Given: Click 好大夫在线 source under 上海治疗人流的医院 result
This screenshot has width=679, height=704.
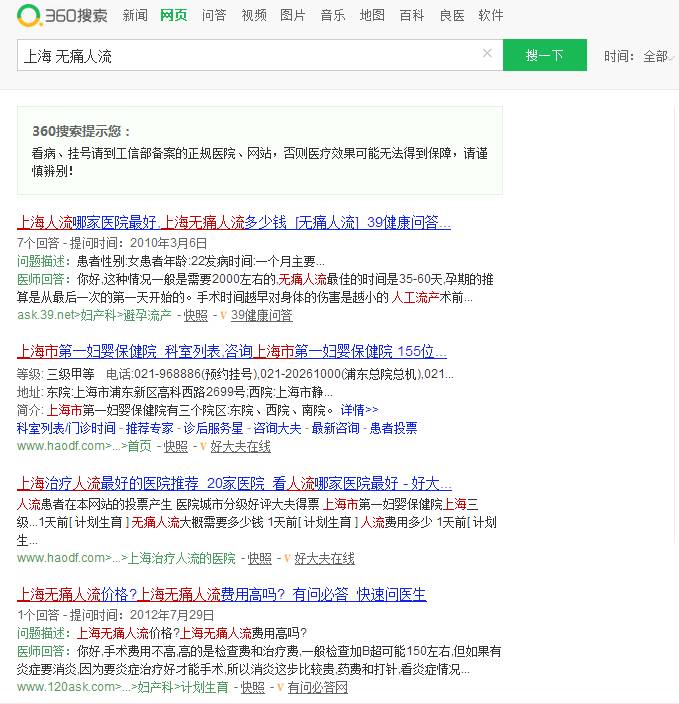Looking at the screenshot, I should coord(325,559).
